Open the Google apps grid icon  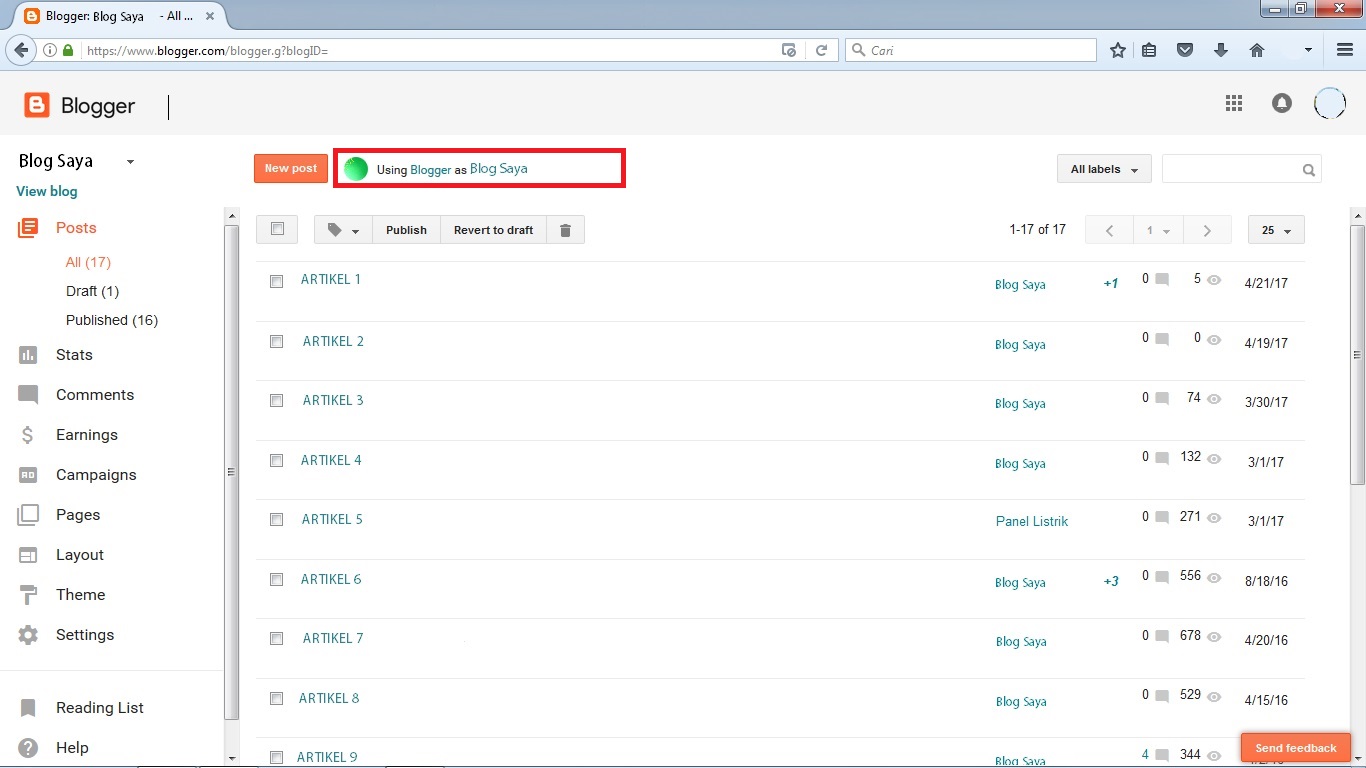(1234, 103)
